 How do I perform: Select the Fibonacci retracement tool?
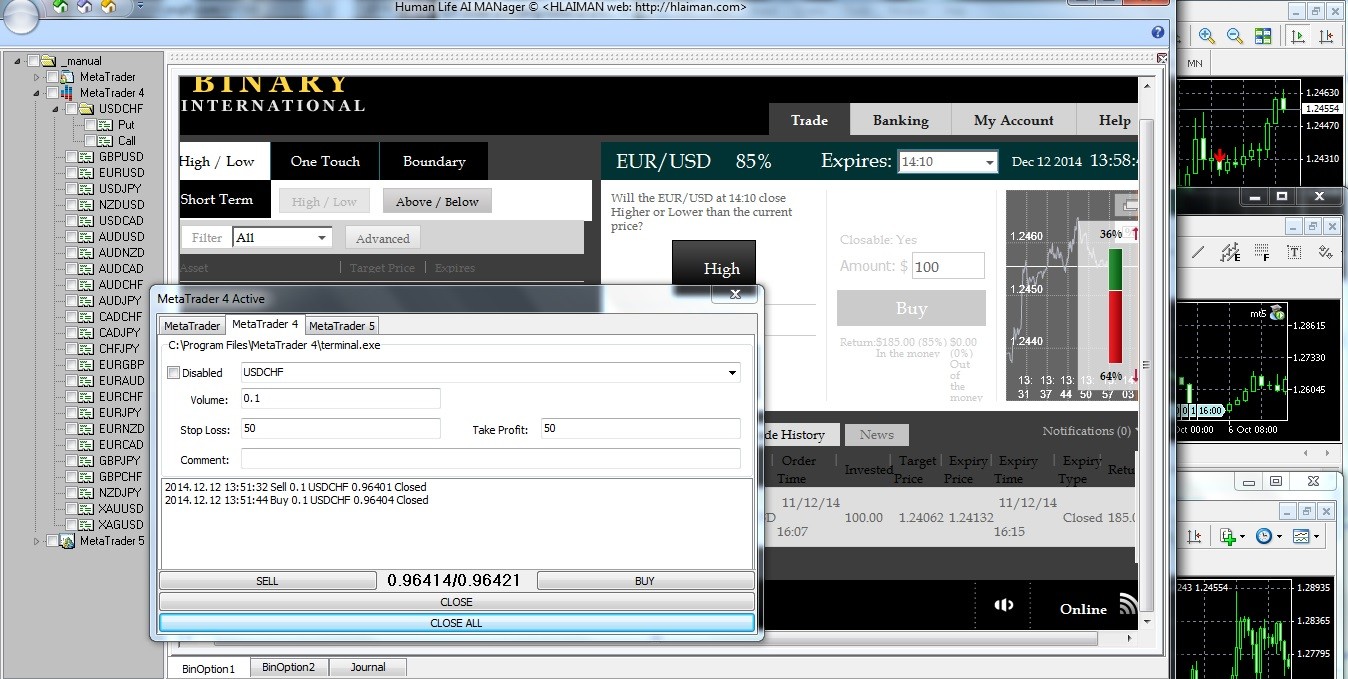click(x=1262, y=252)
